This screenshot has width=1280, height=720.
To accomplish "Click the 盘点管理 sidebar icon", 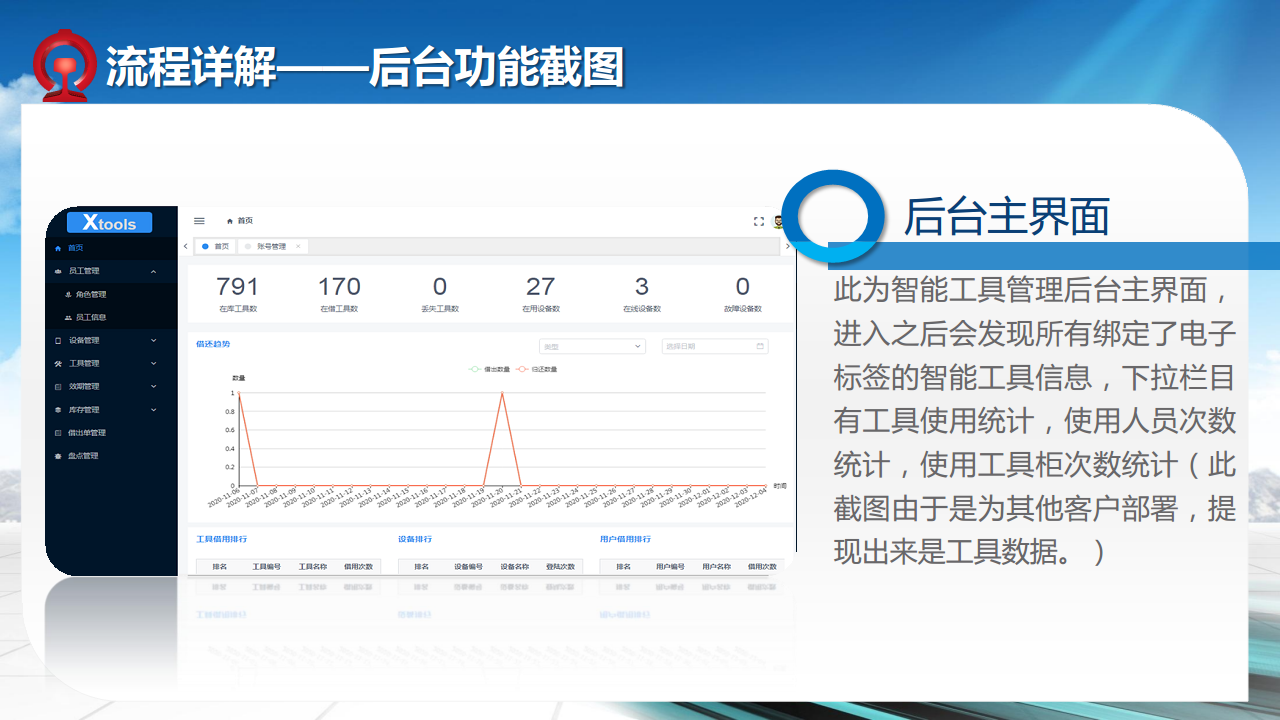I will [x=58, y=456].
